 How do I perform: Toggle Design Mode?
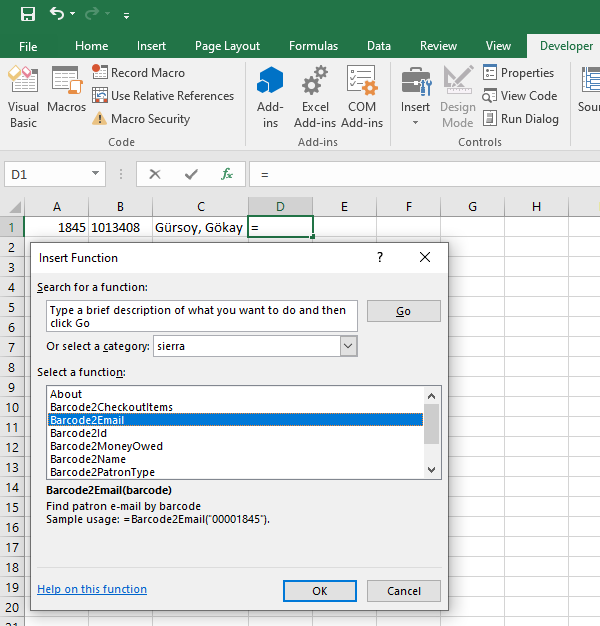pos(458,97)
